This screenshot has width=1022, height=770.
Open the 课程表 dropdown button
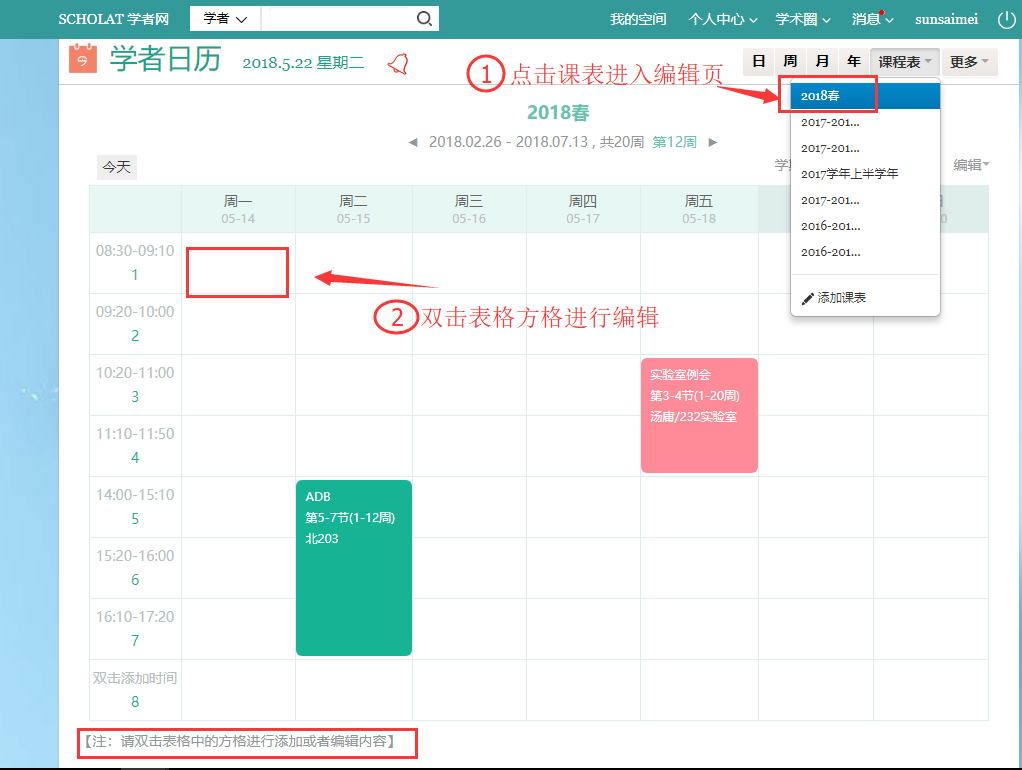[x=905, y=62]
